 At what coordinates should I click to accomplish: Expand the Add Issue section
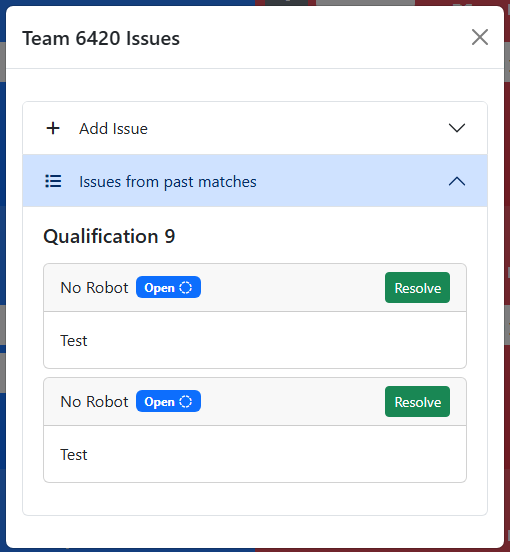pos(255,128)
